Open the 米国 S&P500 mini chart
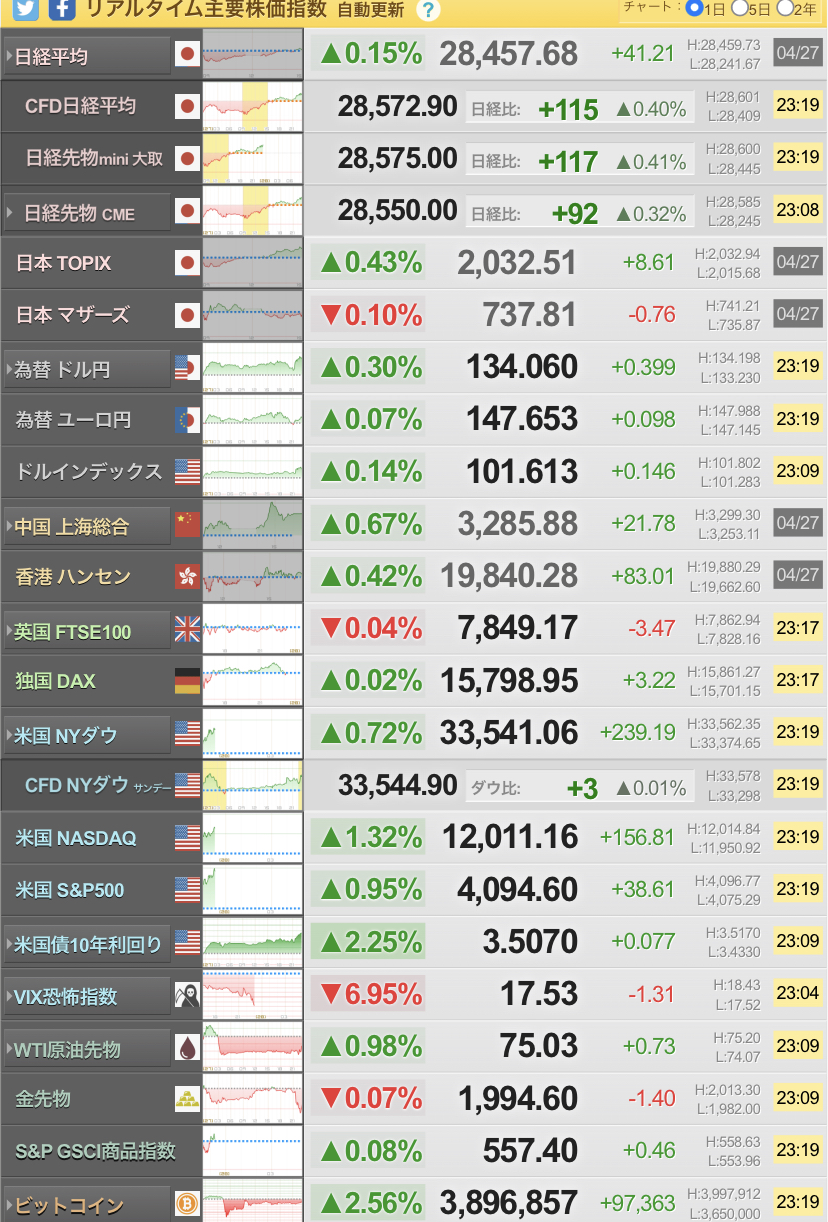 click(x=252, y=889)
